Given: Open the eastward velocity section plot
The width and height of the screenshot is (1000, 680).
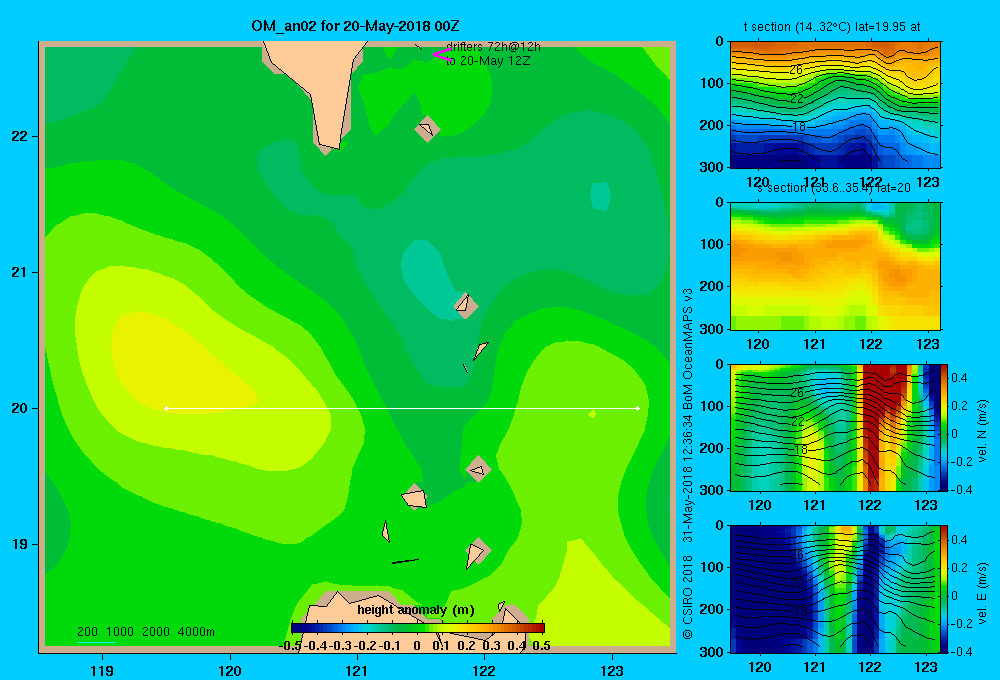Looking at the screenshot, I should tap(835, 589).
